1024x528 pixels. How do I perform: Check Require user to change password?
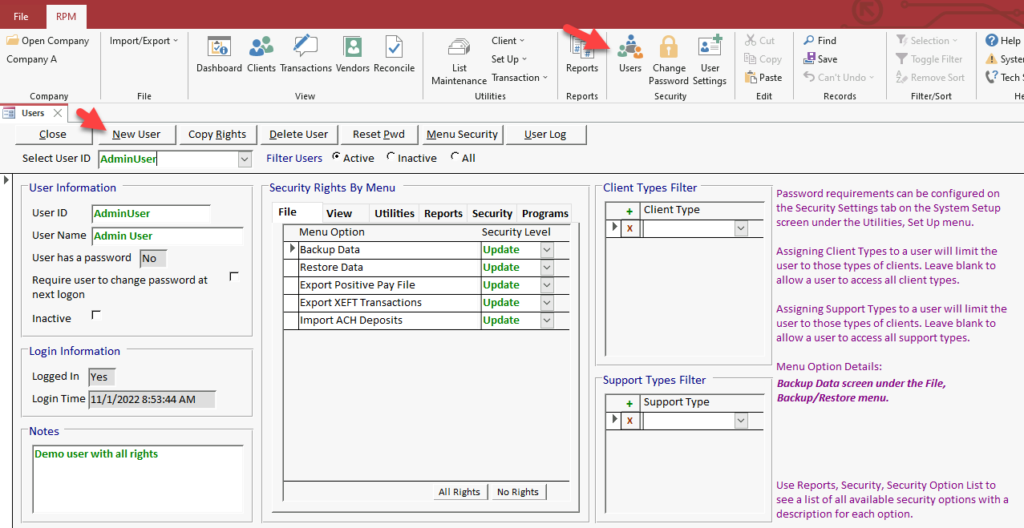234,276
